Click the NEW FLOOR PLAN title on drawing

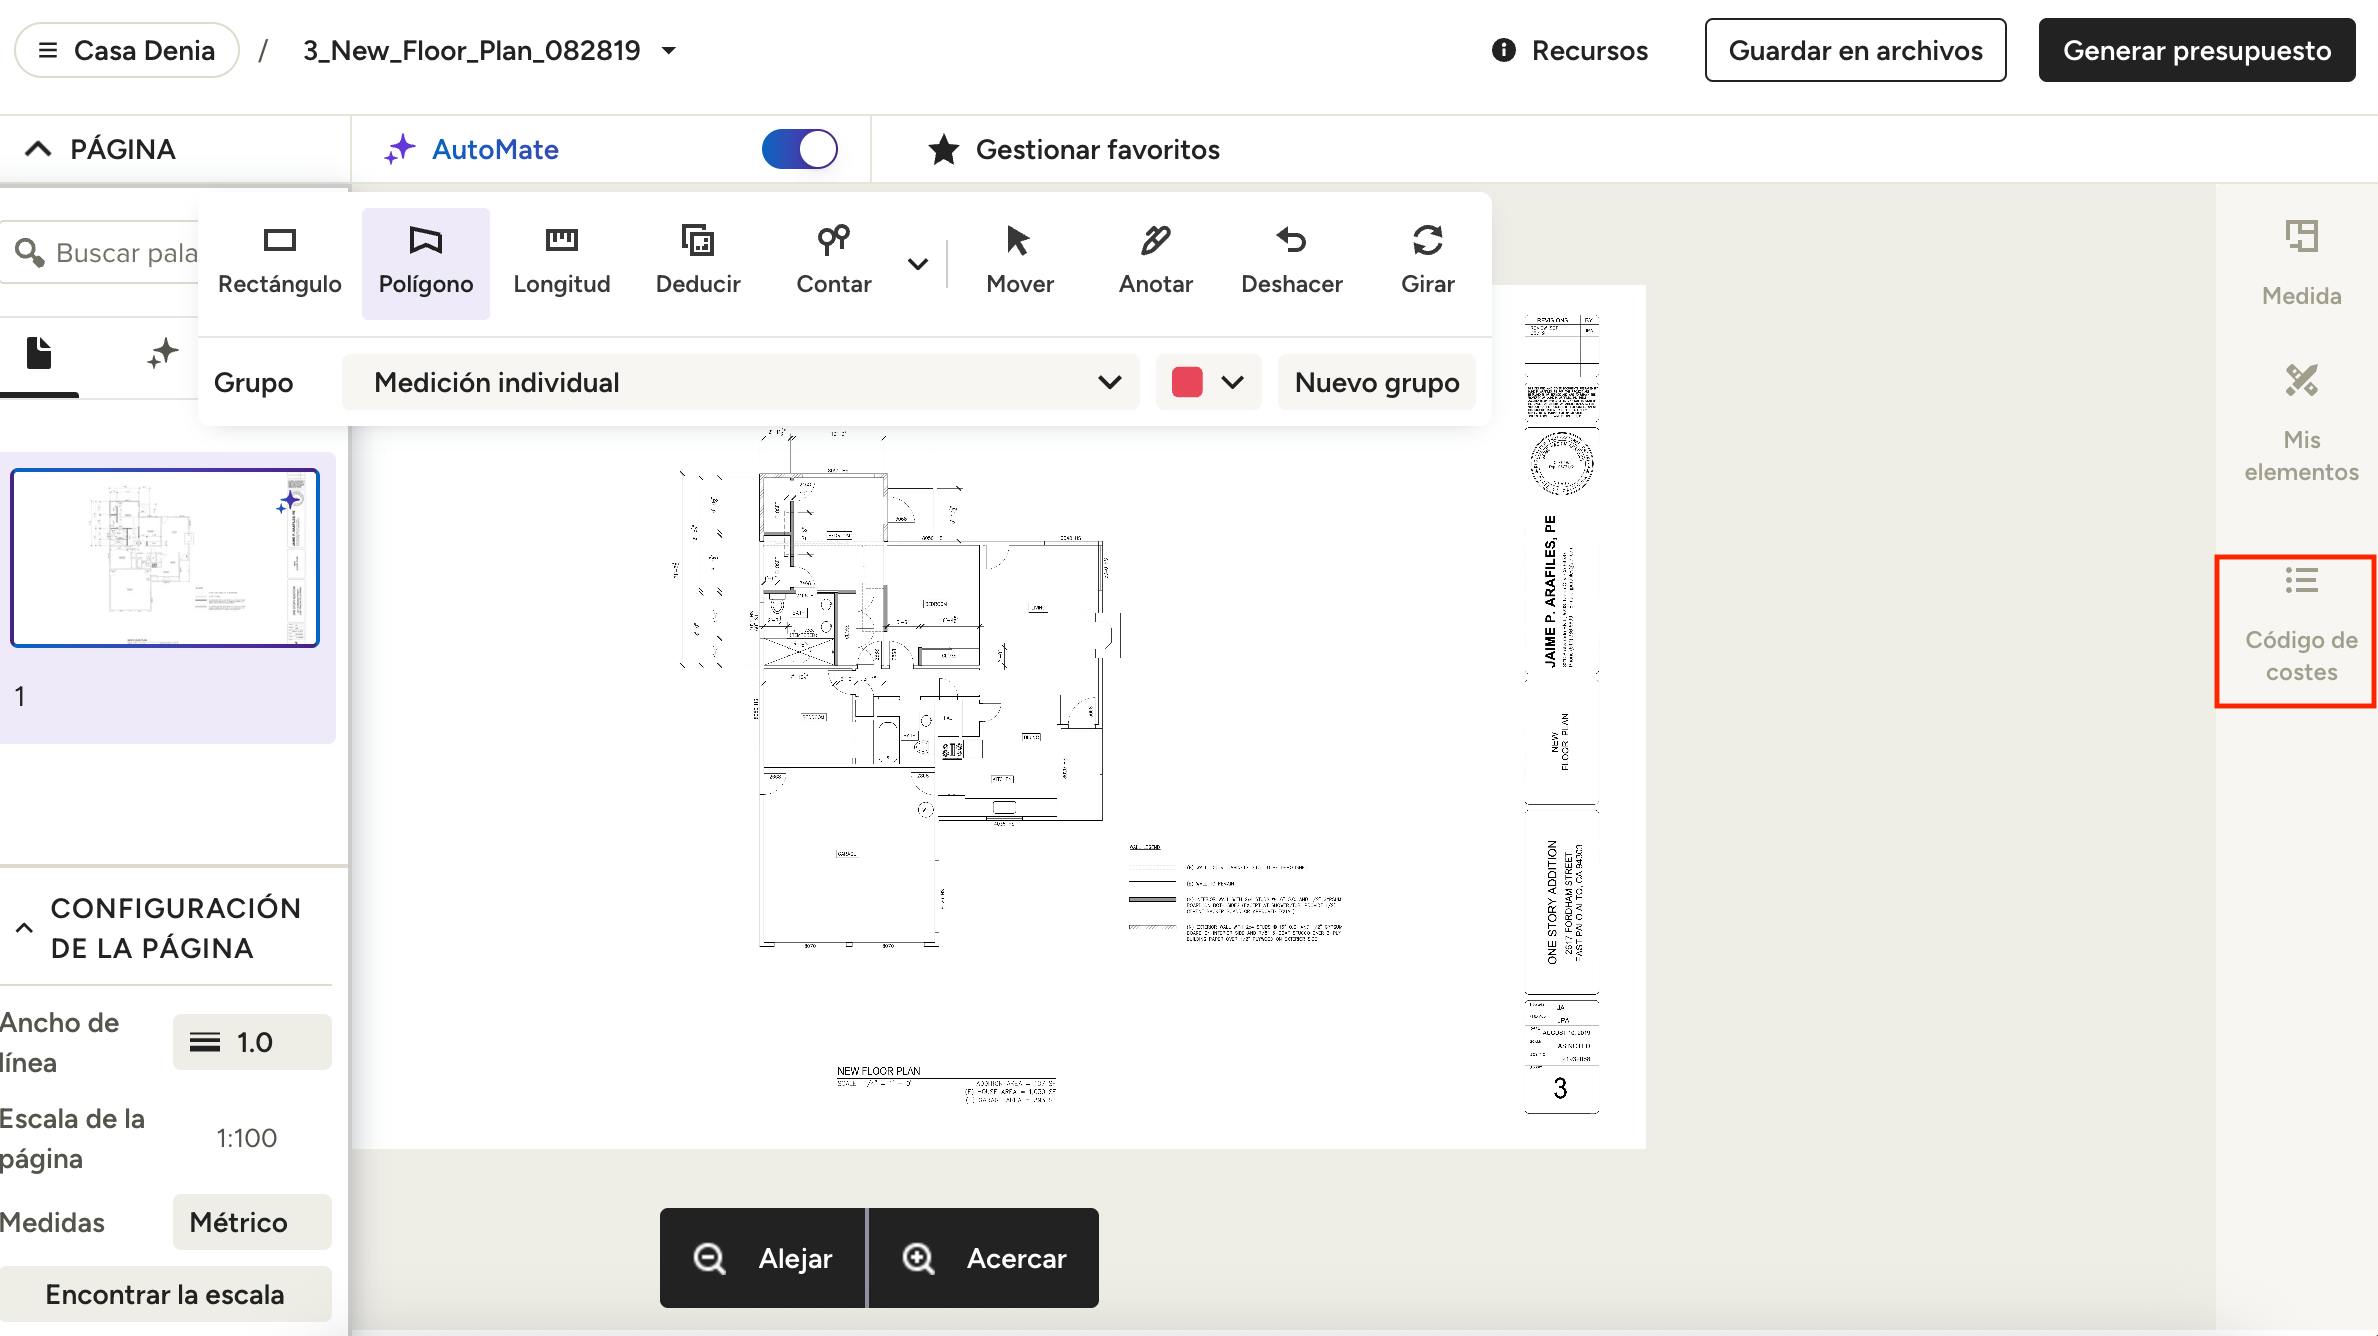(878, 1071)
